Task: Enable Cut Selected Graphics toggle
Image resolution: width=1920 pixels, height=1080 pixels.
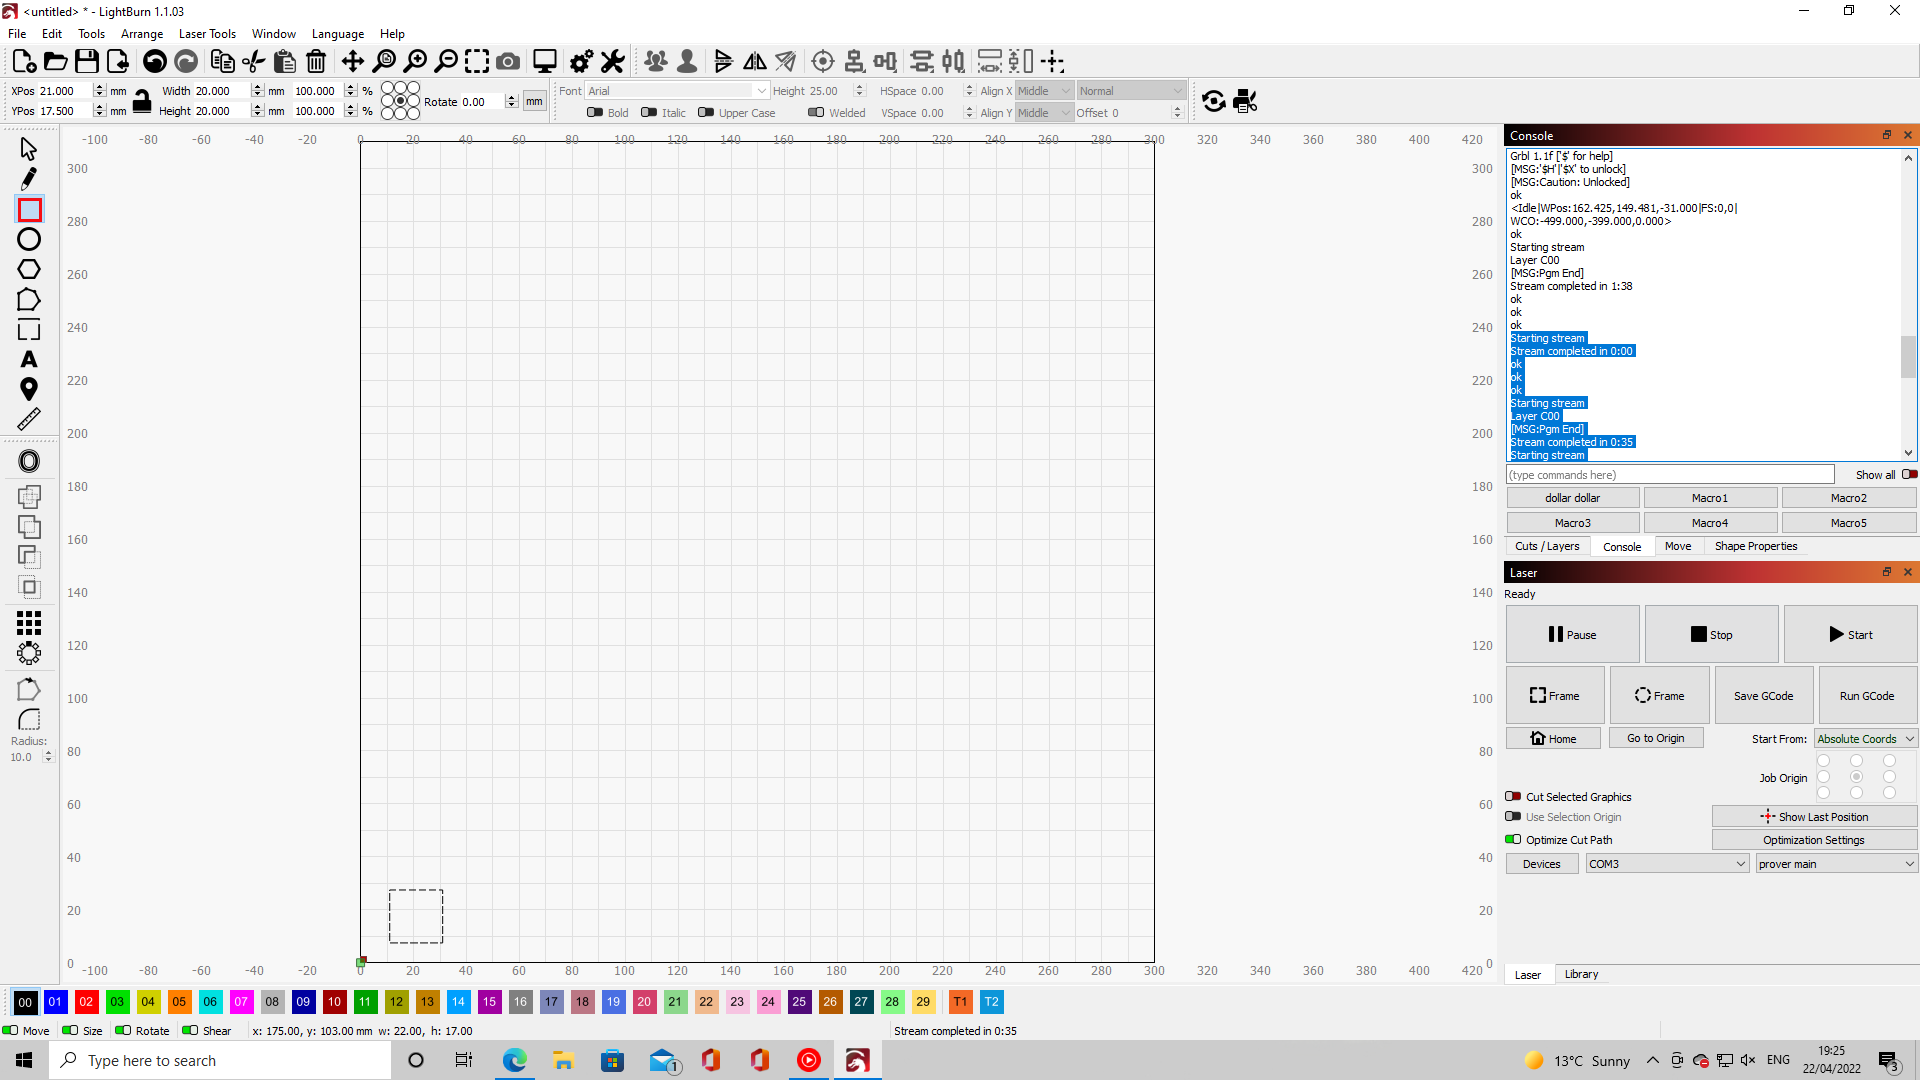Action: pos(1513,797)
